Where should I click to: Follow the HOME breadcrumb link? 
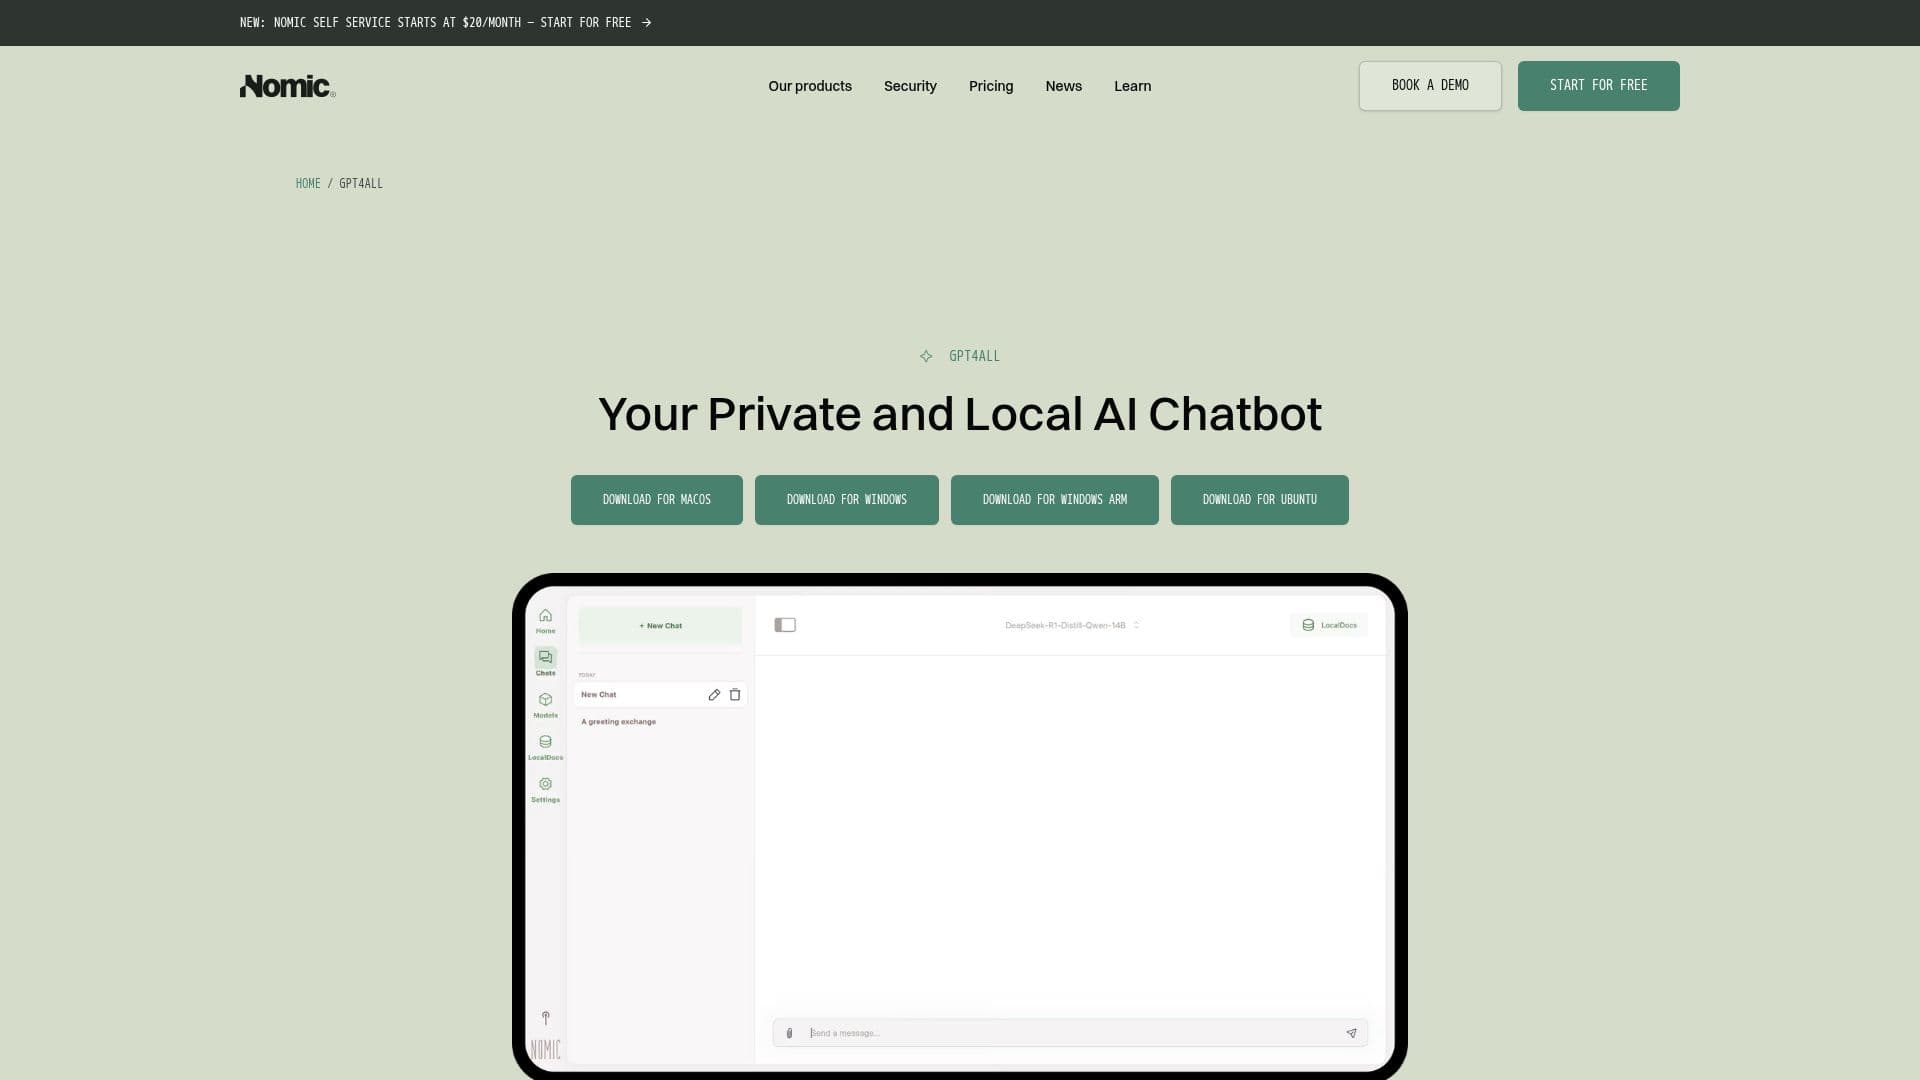[308, 184]
